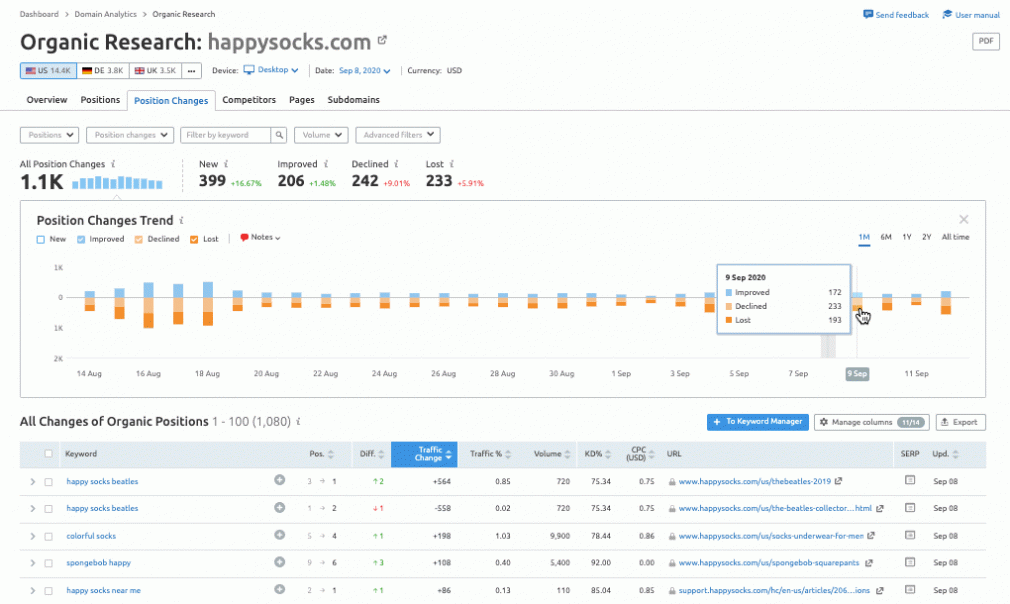Image resolution: width=1010 pixels, height=604 pixels.
Task: Expand the colorful socks row
Action: tap(32, 536)
